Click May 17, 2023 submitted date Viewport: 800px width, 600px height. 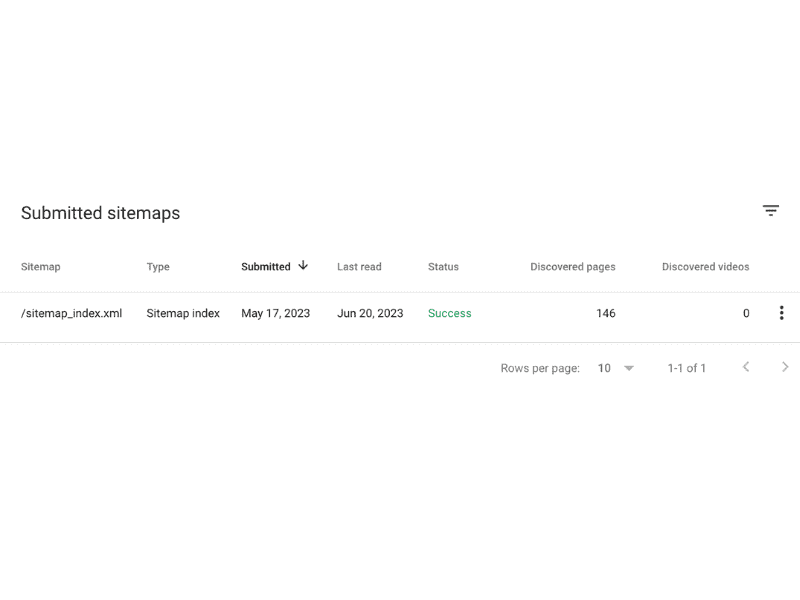[276, 313]
